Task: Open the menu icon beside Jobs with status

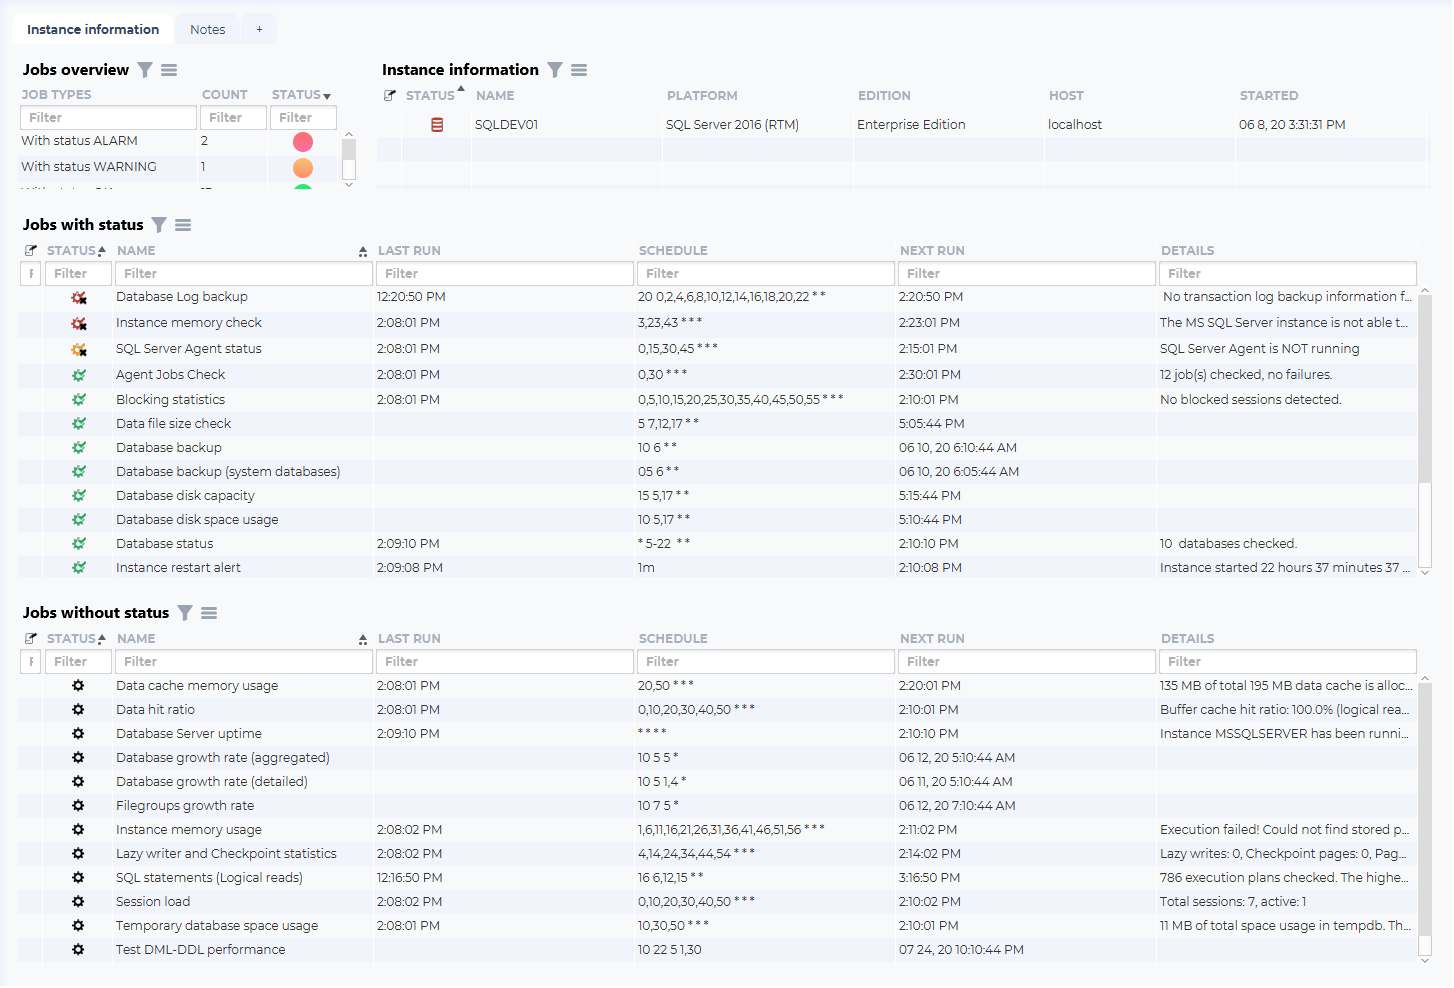Action: pos(183,225)
